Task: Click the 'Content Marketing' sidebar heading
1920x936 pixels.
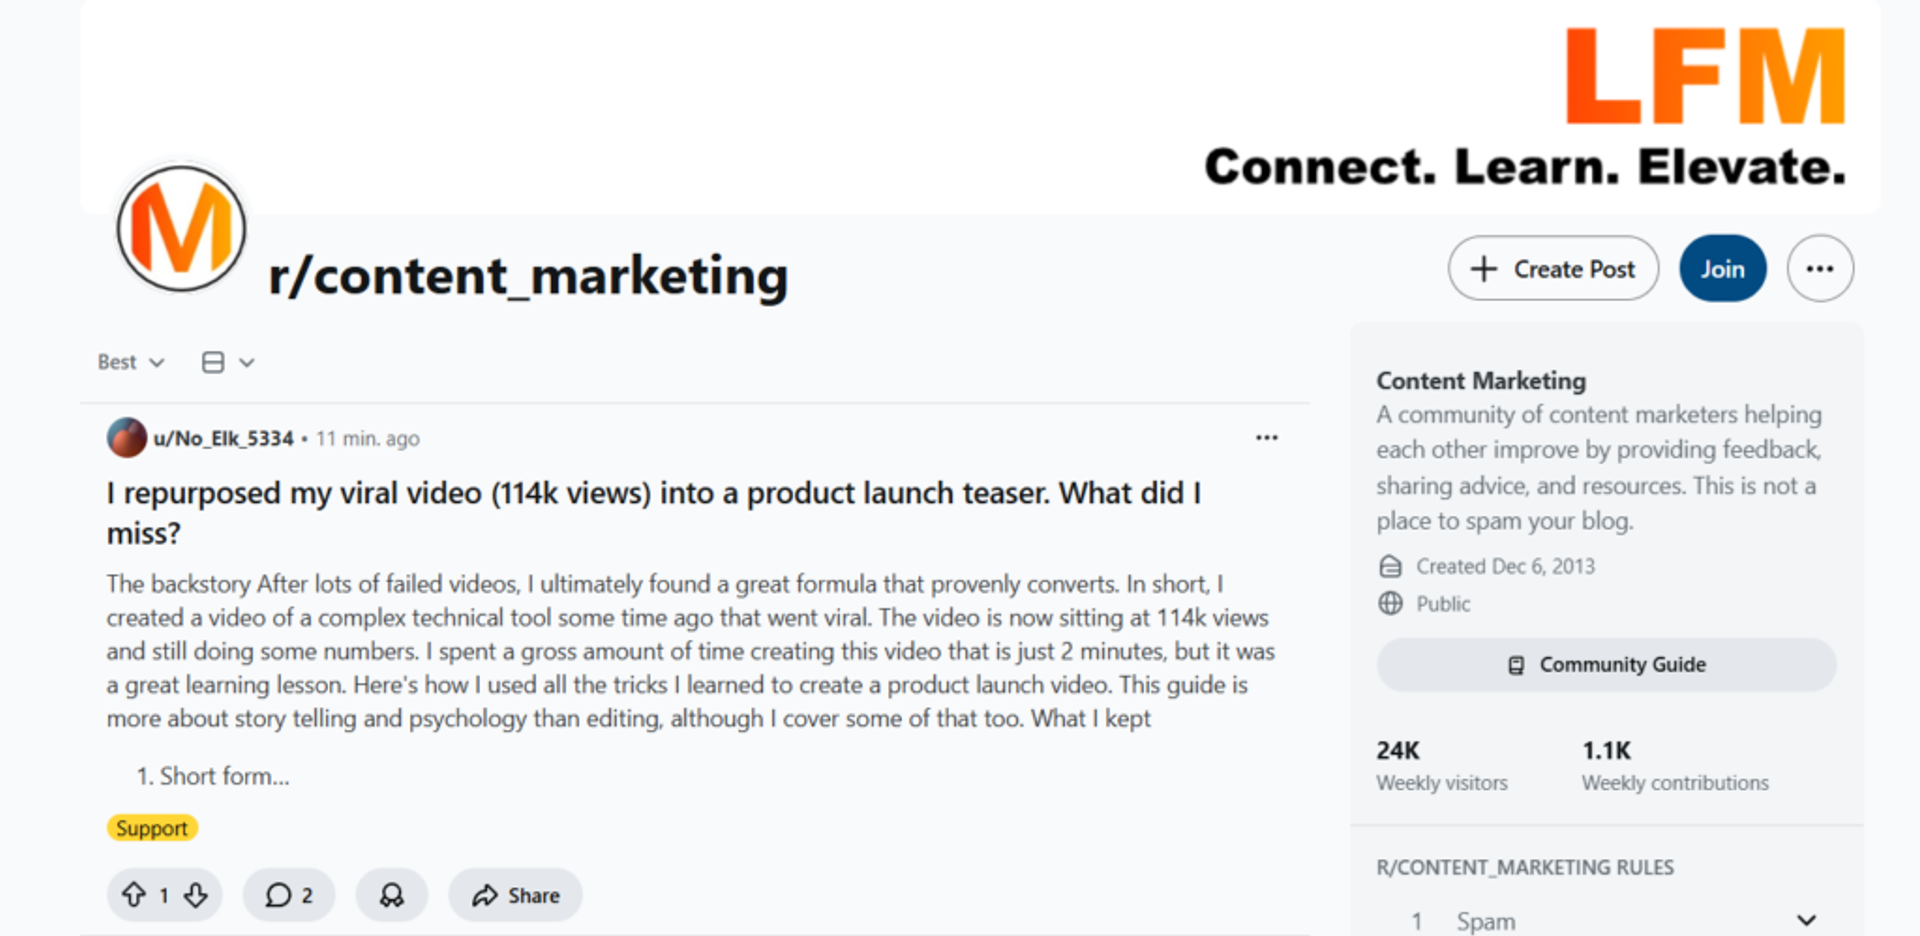Action: point(1481,381)
